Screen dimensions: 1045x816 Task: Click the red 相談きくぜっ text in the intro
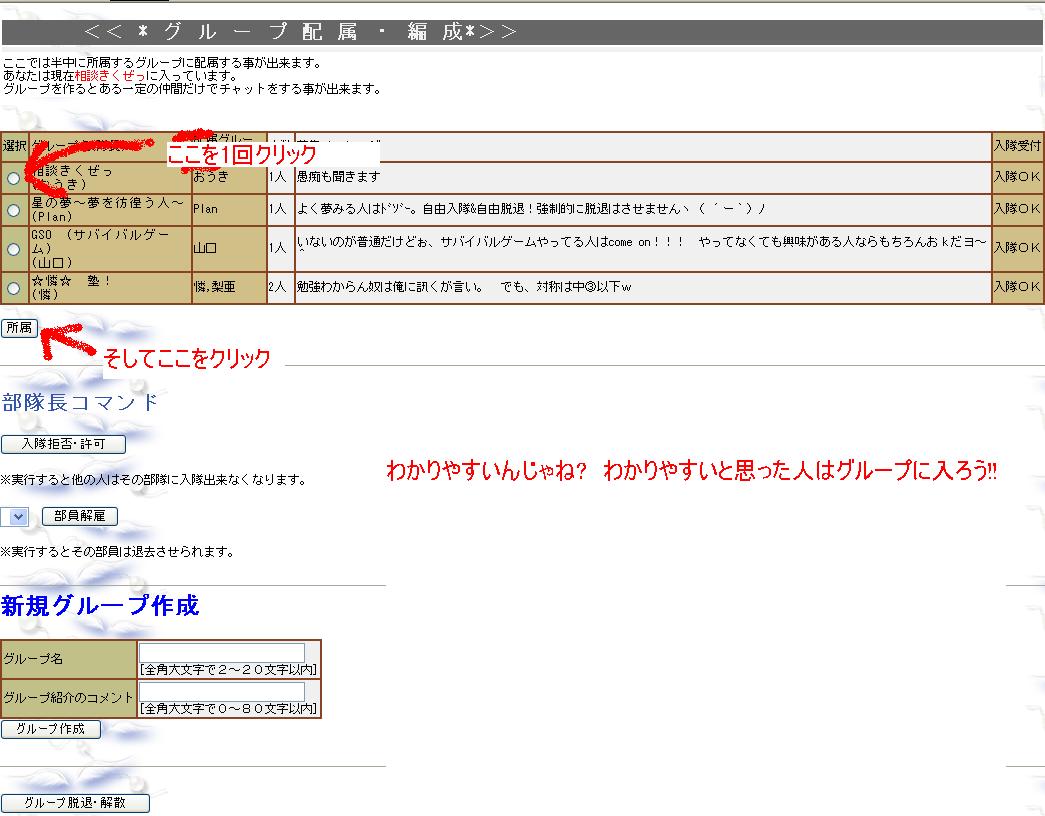tap(109, 76)
